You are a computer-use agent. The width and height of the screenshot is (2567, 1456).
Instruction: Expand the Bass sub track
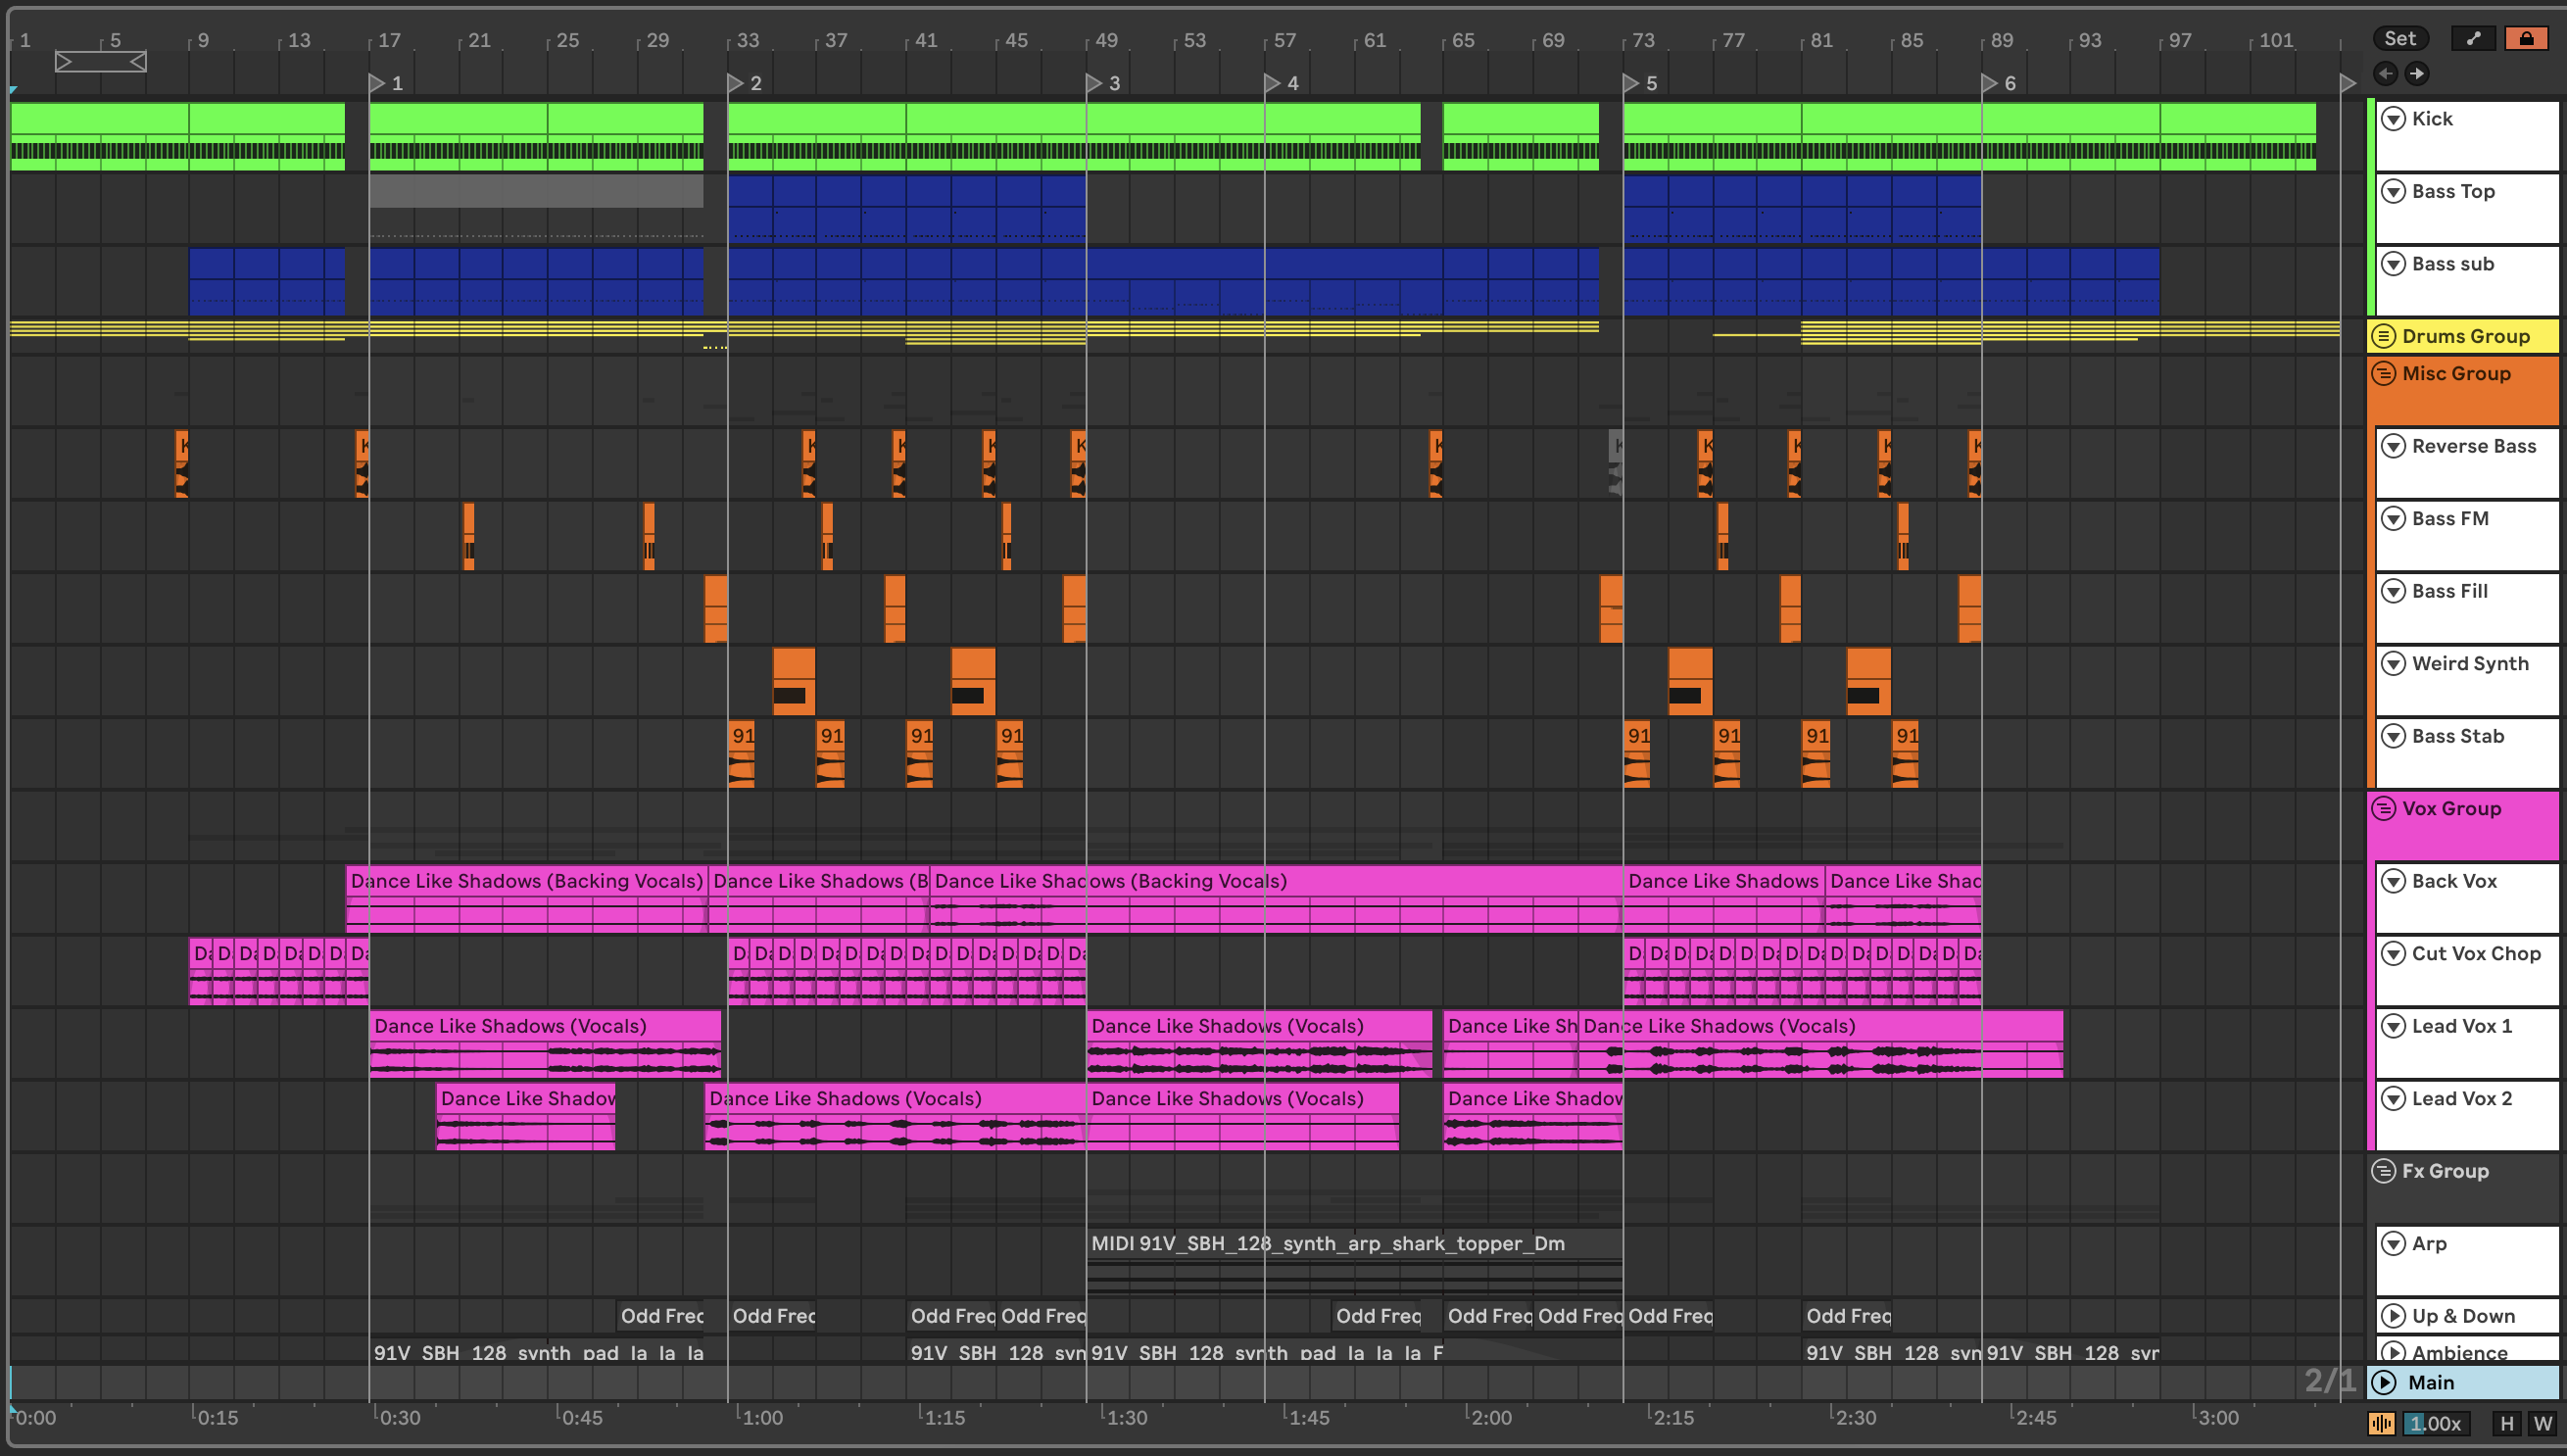pos(2393,264)
